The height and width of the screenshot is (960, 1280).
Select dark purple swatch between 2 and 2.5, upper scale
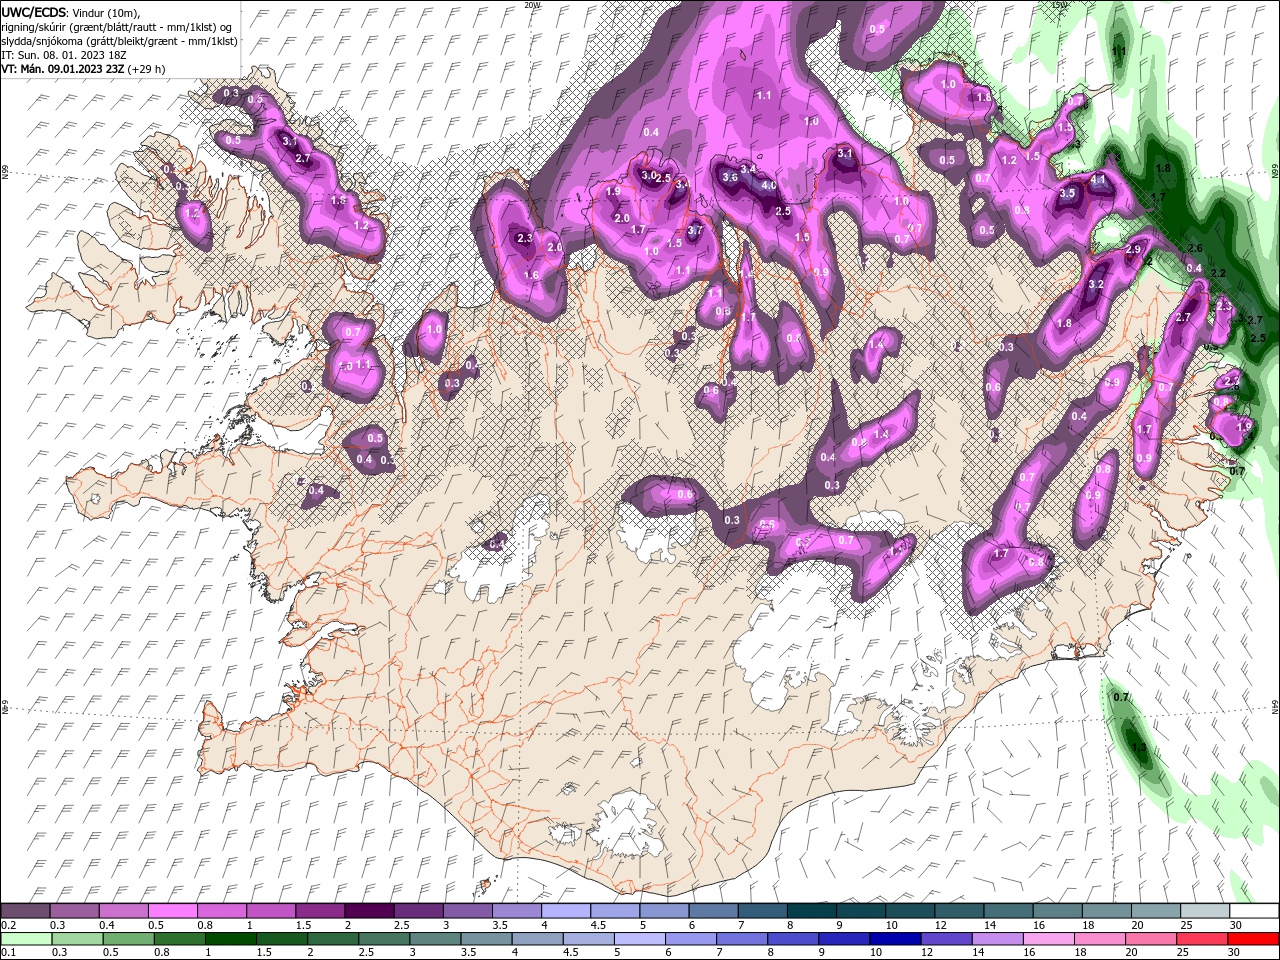pos(368,911)
